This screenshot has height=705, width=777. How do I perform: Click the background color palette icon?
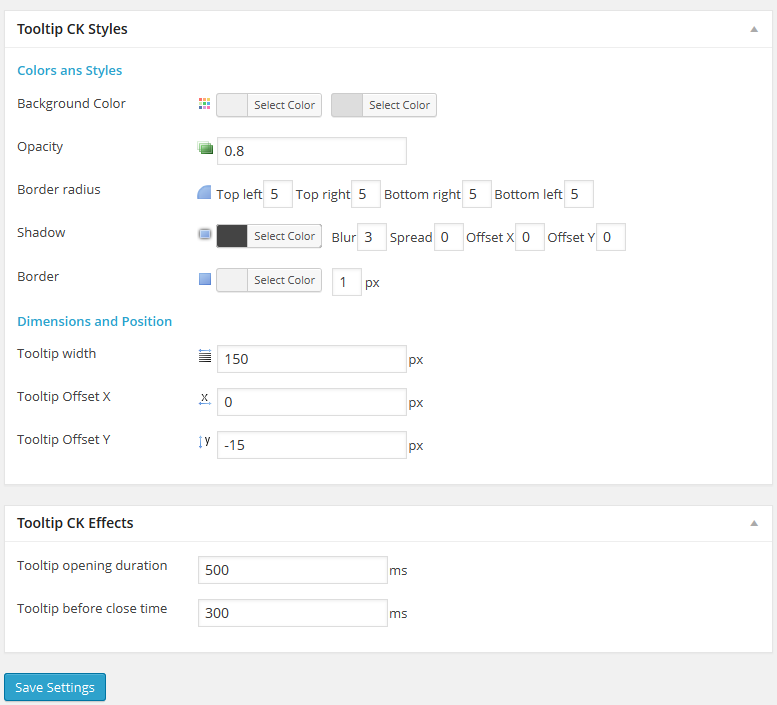click(x=204, y=104)
